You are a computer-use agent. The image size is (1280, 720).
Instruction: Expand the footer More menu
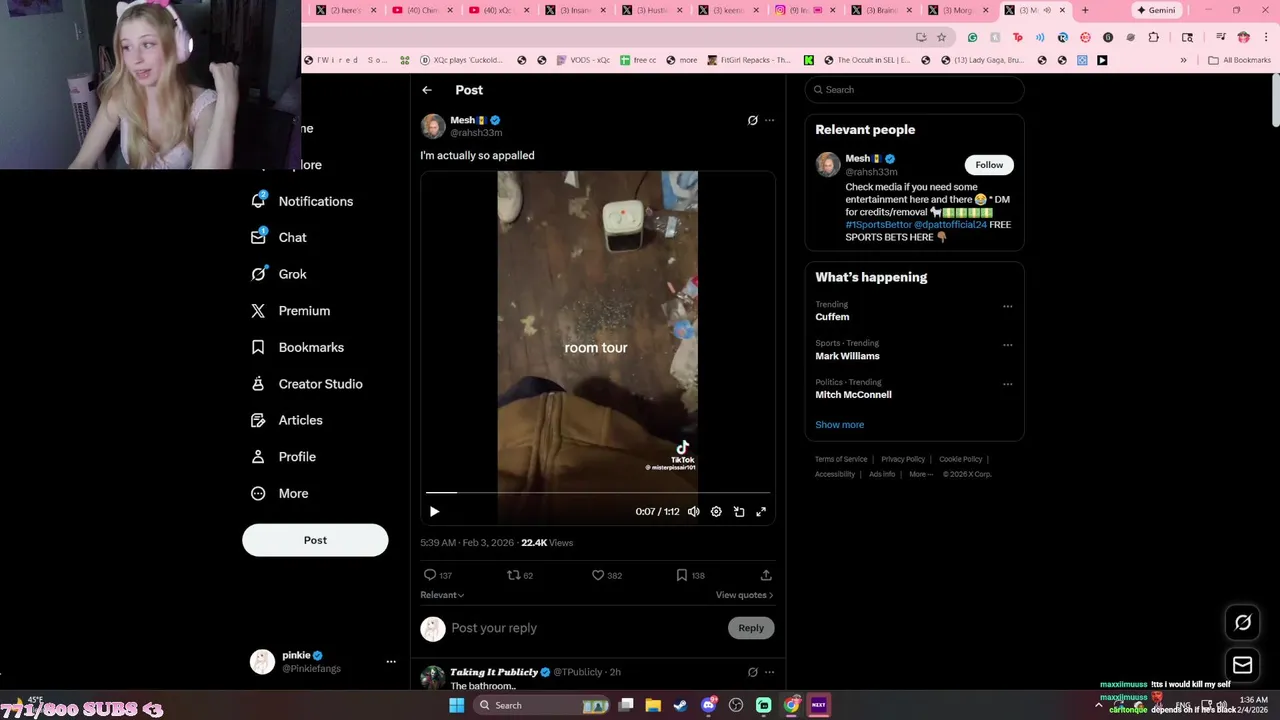pyautogui.click(x=921, y=474)
